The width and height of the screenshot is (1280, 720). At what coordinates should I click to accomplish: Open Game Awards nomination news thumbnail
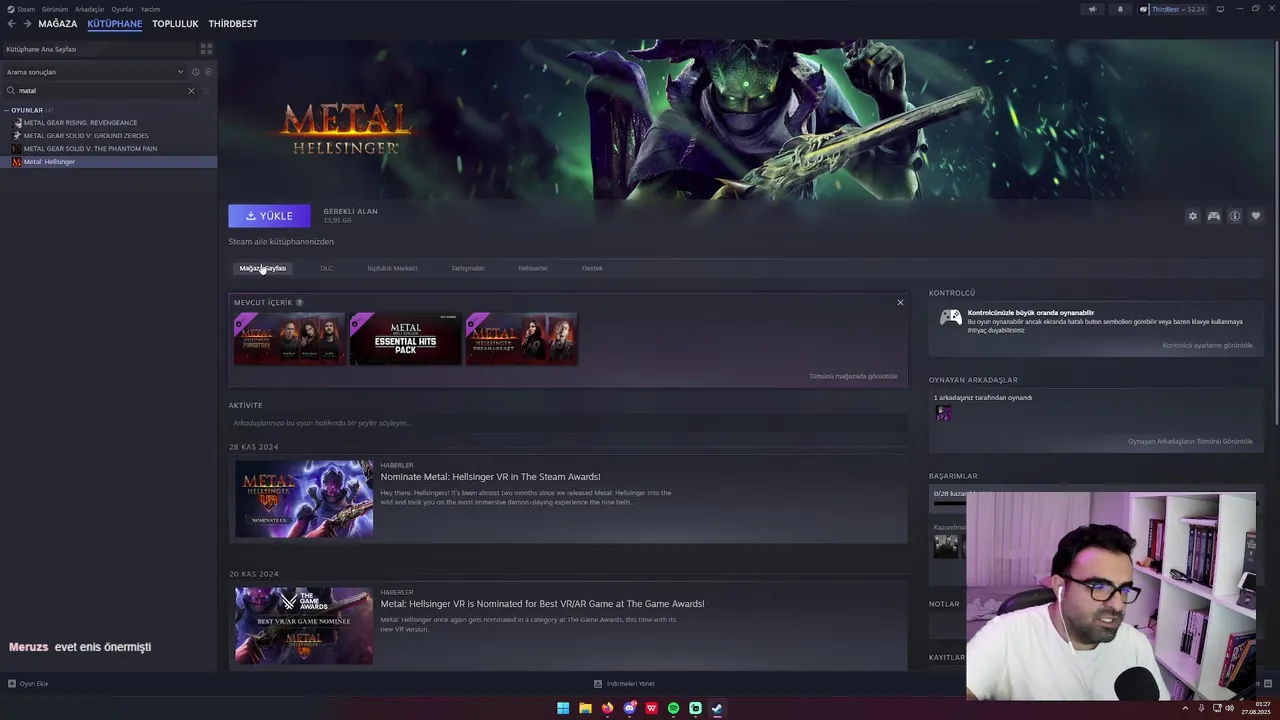pos(304,626)
